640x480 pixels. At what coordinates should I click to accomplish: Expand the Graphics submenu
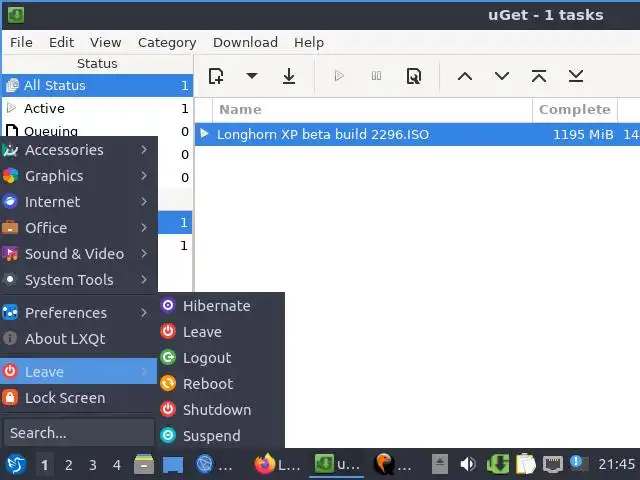pyautogui.click(x=78, y=176)
